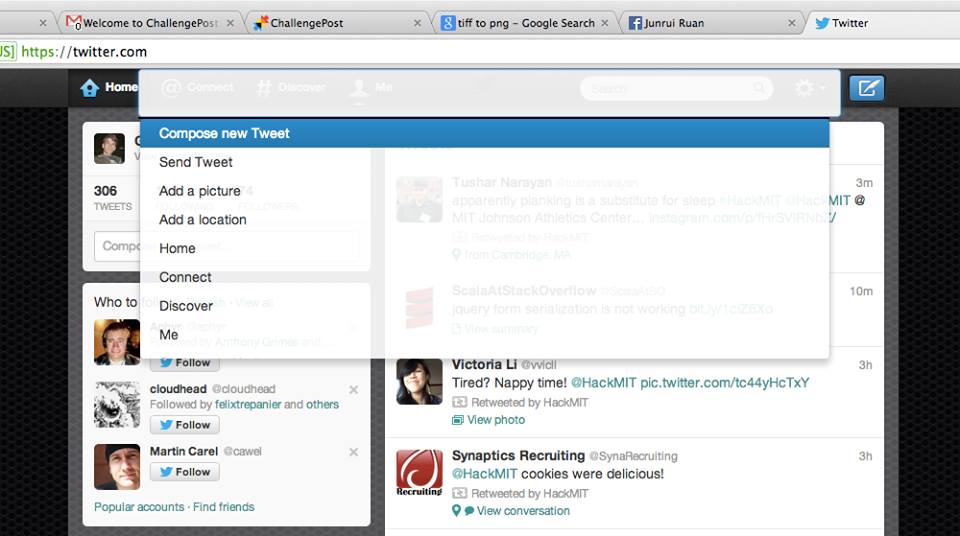The height and width of the screenshot is (536, 960).
Task: Click the Home house icon in navbar
Action: [x=89, y=88]
